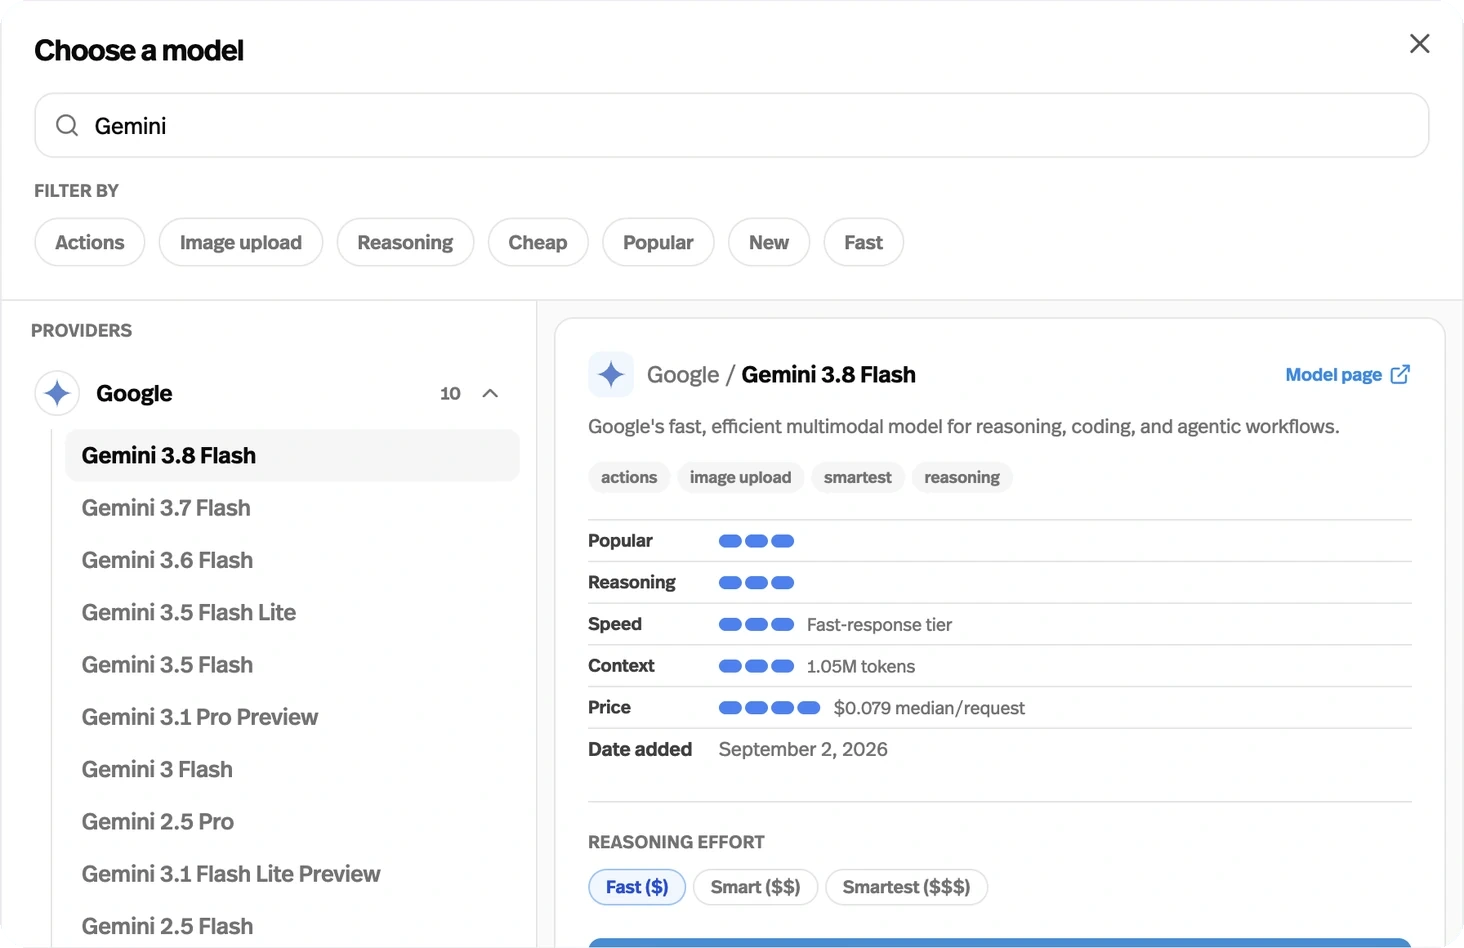Focus the model search field containing Gemini

pos(731,125)
